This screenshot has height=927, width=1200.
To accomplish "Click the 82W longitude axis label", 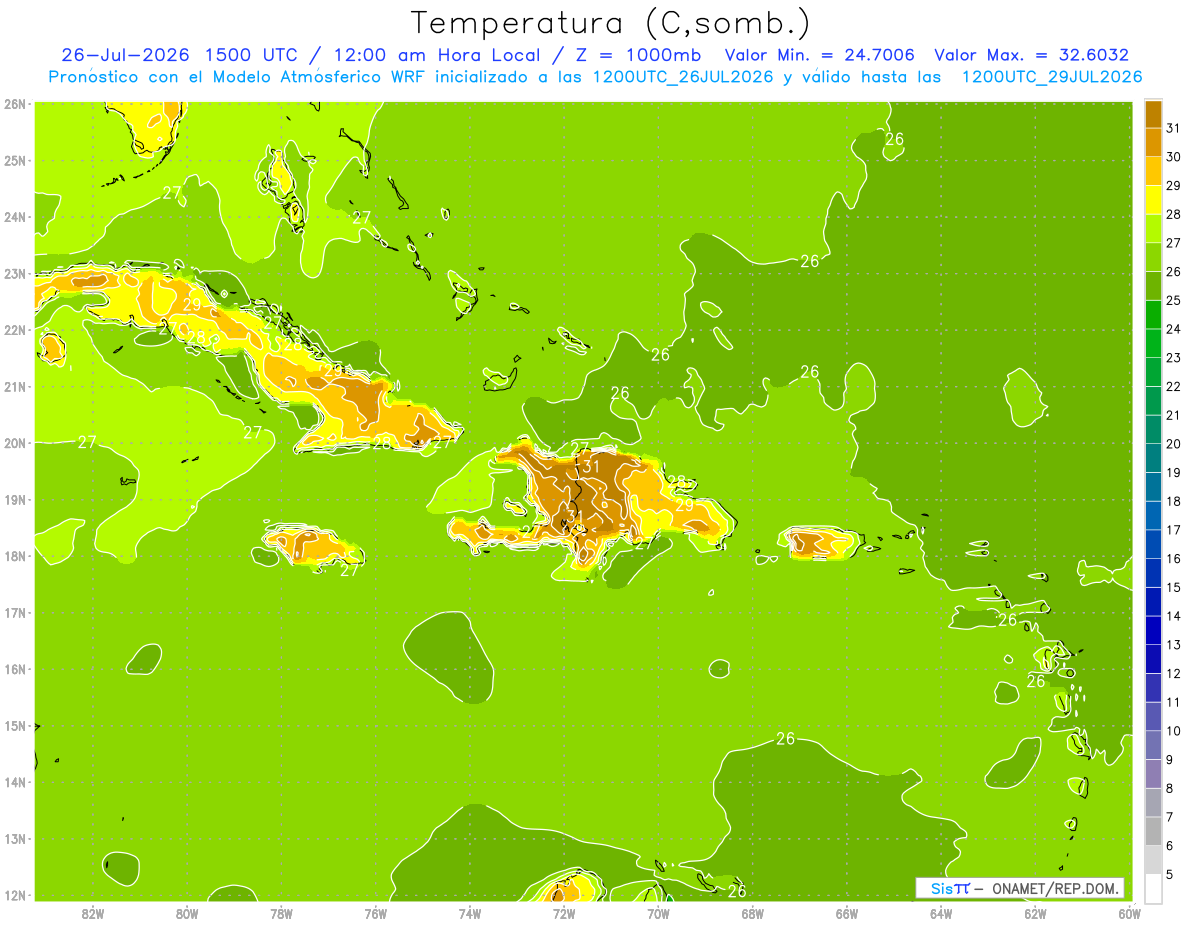I will (x=93, y=913).
